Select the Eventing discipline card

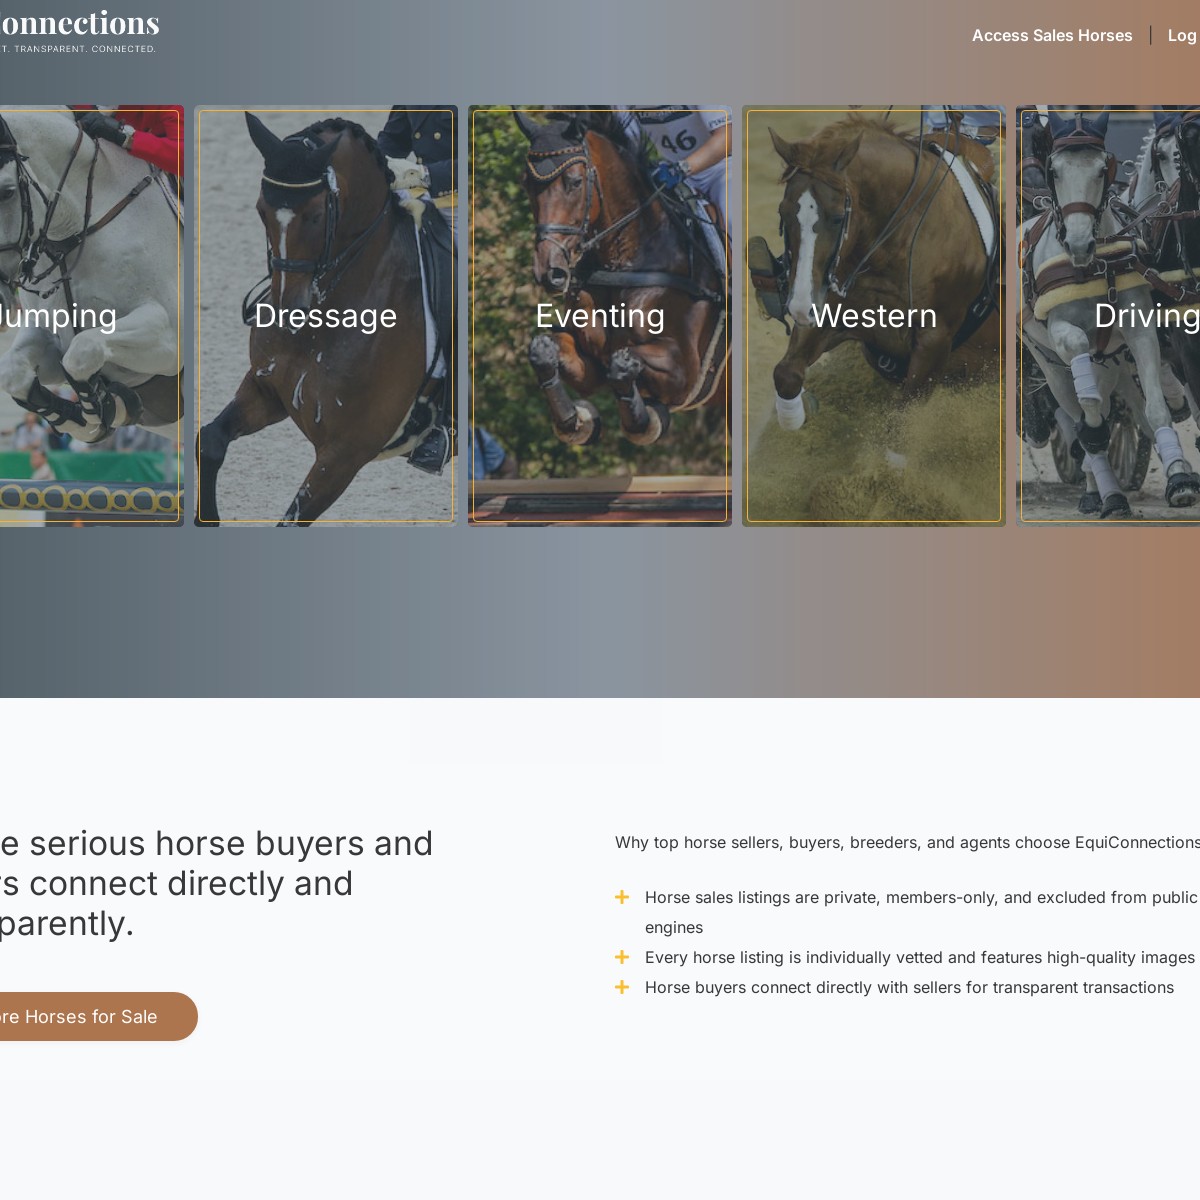600,316
